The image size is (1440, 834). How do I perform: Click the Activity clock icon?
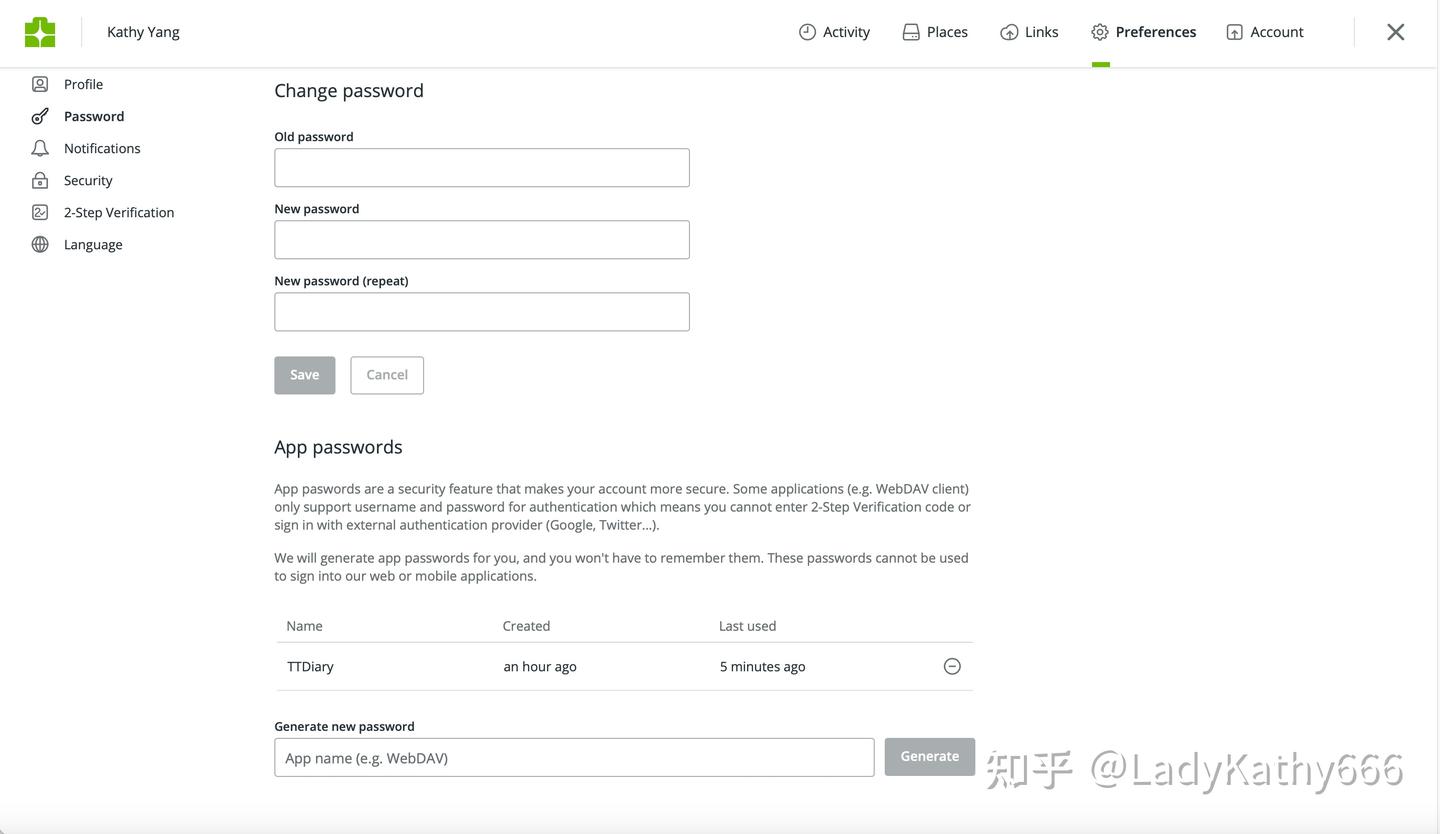pyautogui.click(x=807, y=32)
